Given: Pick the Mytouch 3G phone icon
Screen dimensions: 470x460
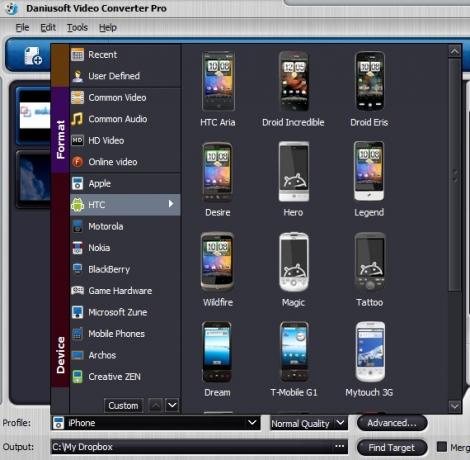Looking at the screenshot, I should [370, 352].
